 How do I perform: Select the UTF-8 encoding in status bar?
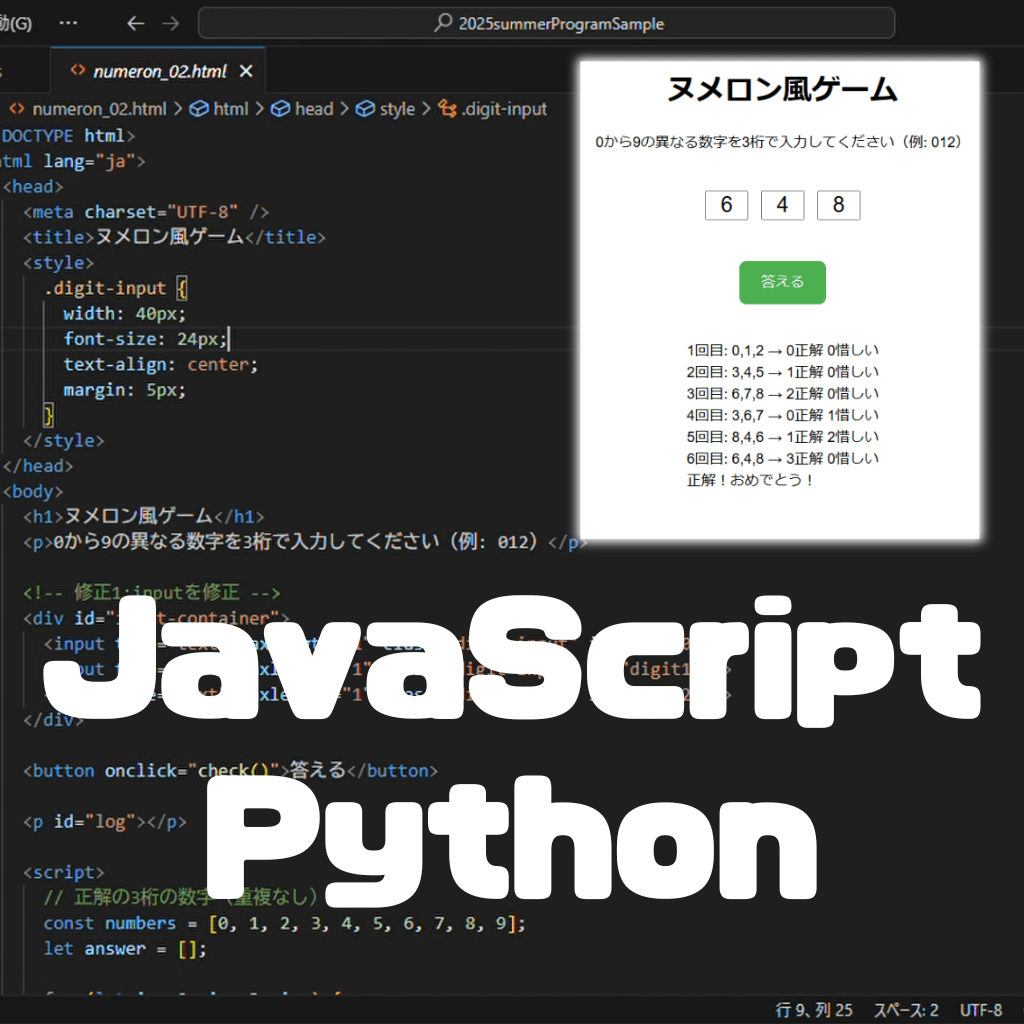[981, 1010]
